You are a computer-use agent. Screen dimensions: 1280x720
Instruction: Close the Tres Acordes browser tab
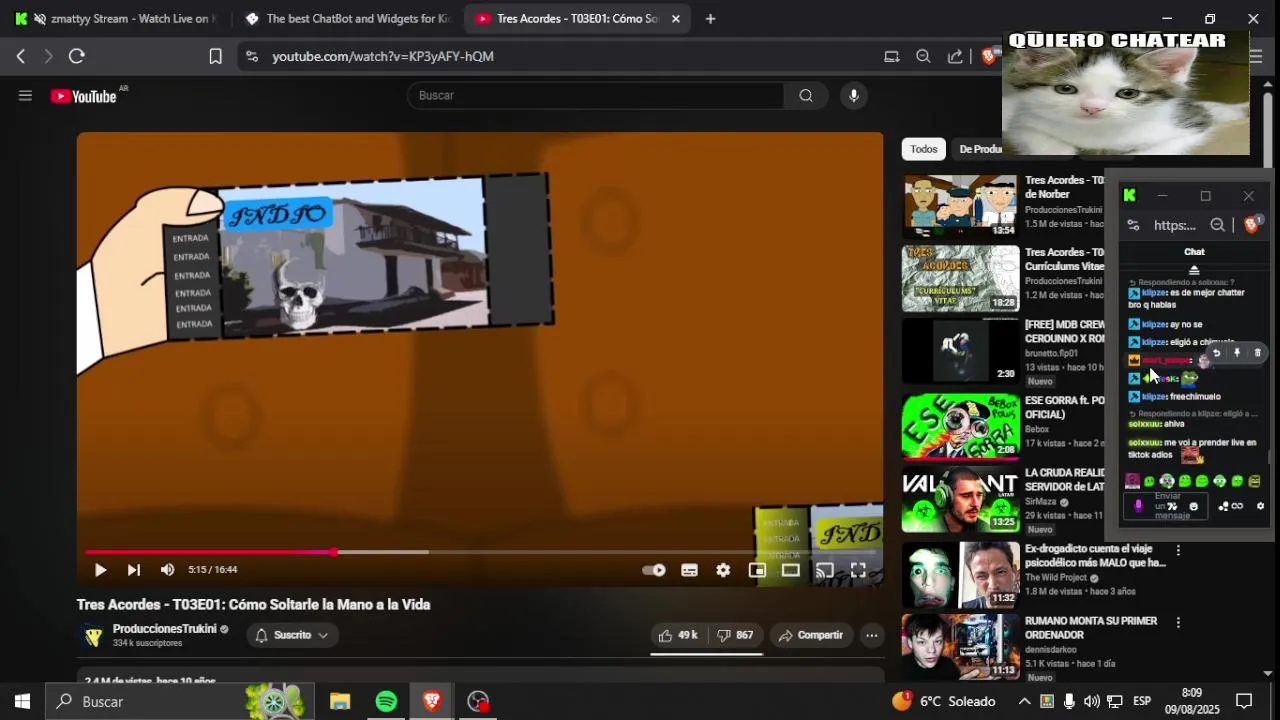click(x=676, y=19)
